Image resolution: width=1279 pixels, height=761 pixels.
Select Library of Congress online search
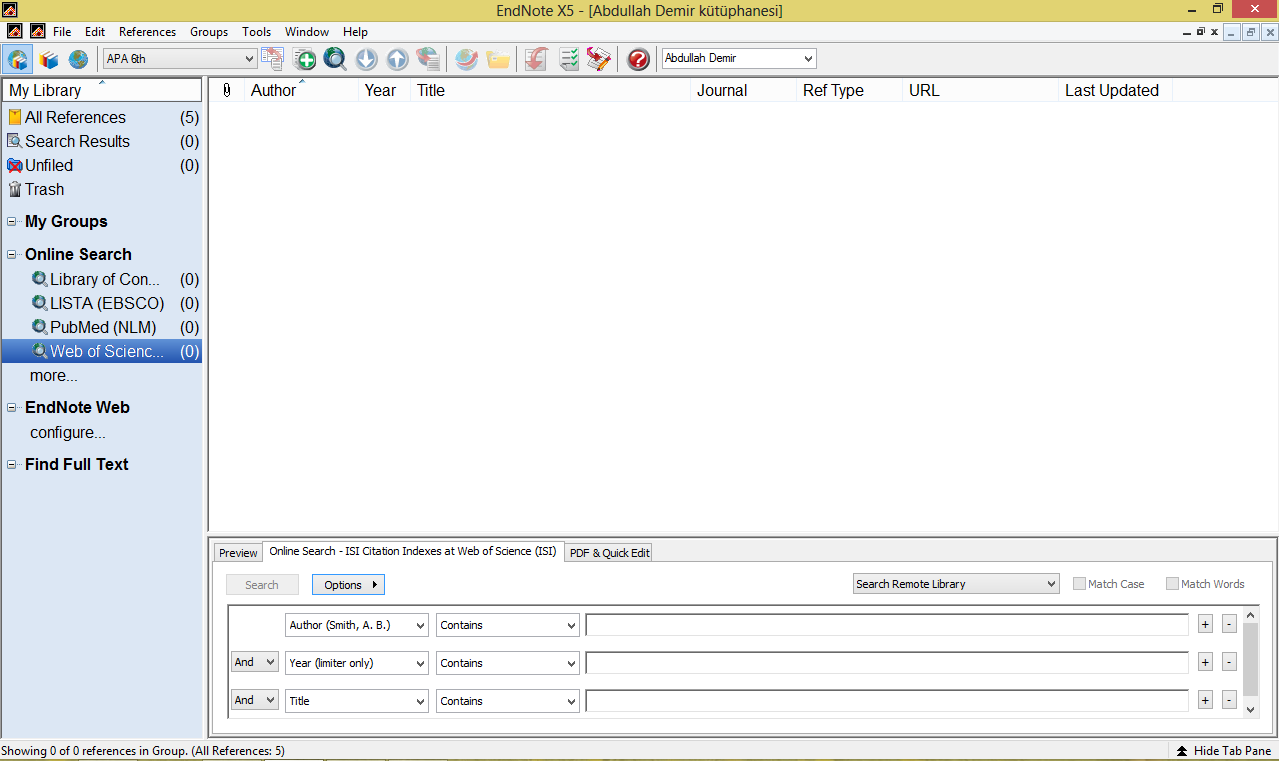[103, 279]
